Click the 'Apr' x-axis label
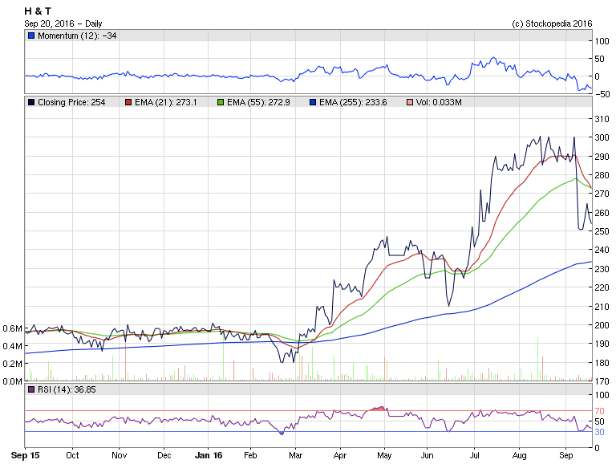The height and width of the screenshot is (469, 616). tap(340, 455)
